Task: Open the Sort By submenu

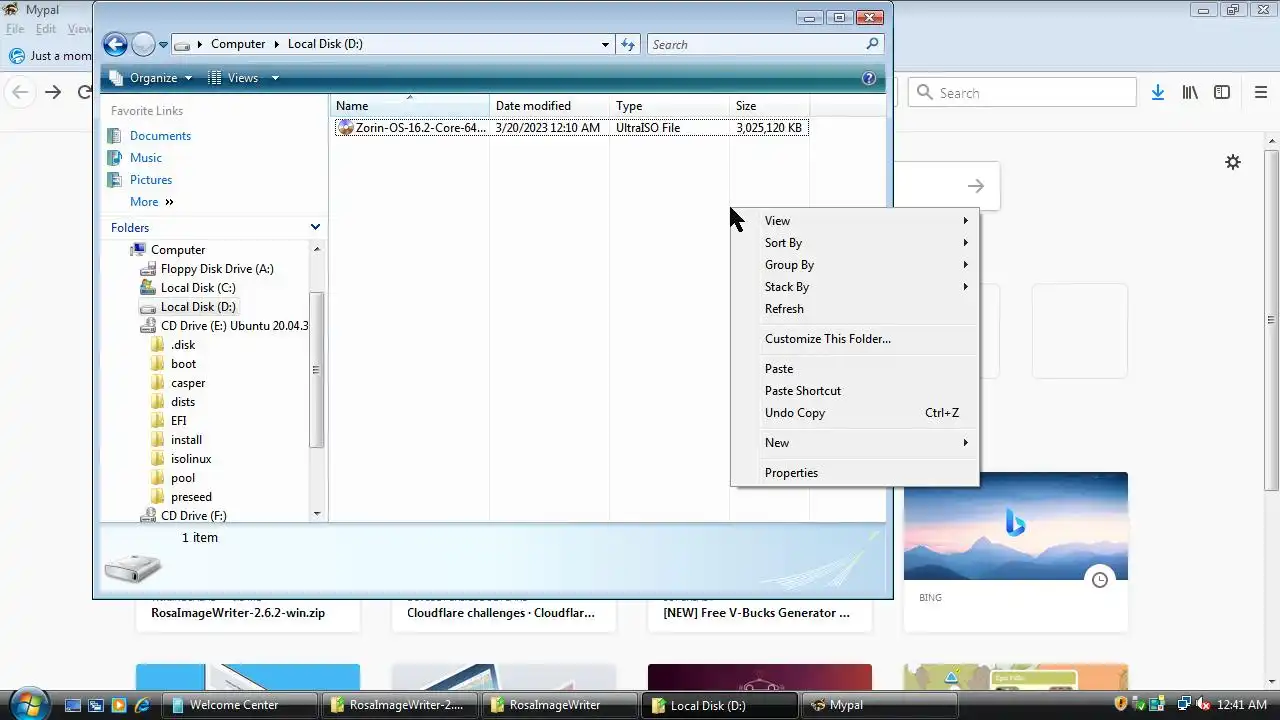Action: click(855, 243)
